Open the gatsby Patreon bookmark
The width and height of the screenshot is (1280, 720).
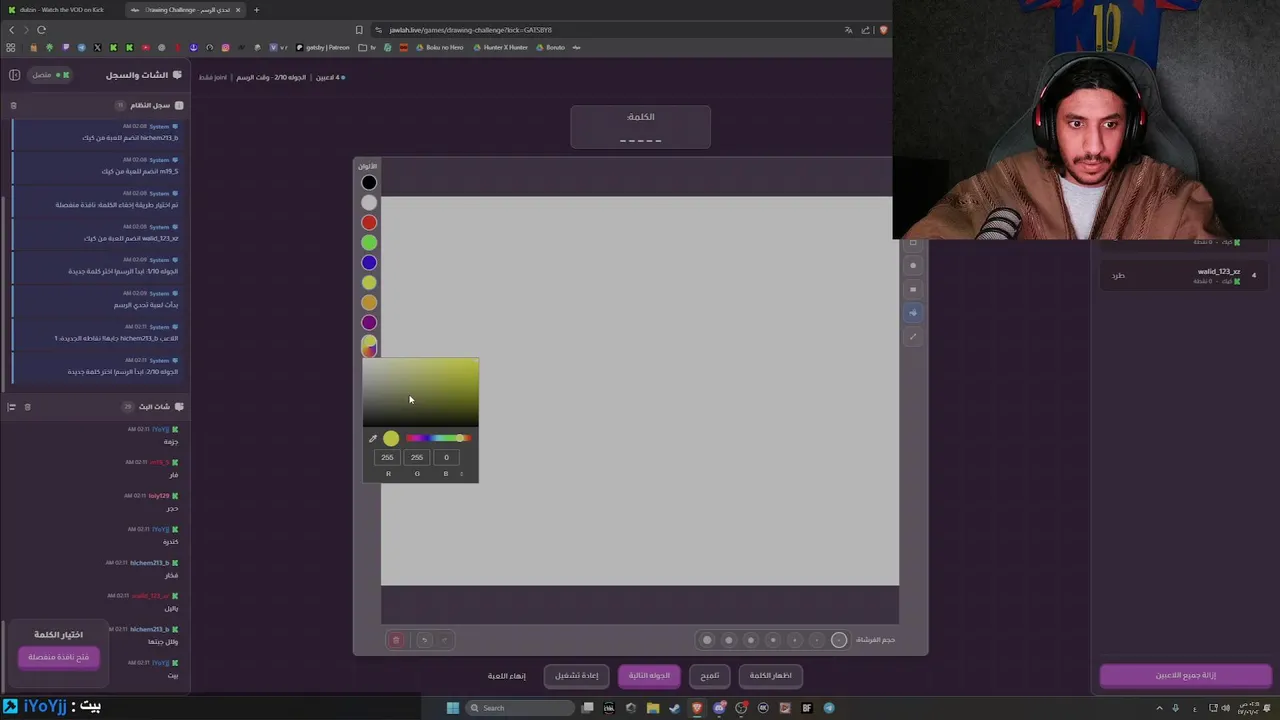point(324,47)
